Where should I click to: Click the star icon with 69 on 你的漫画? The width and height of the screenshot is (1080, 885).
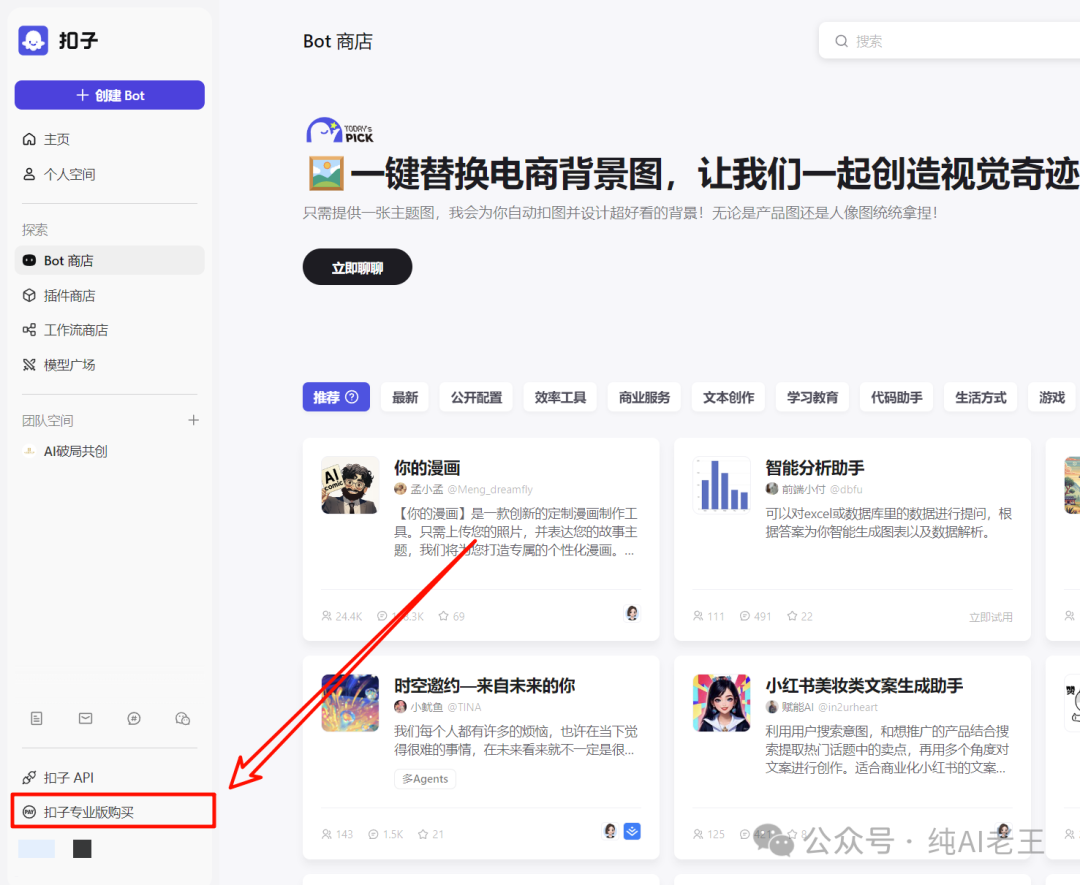click(444, 616)
